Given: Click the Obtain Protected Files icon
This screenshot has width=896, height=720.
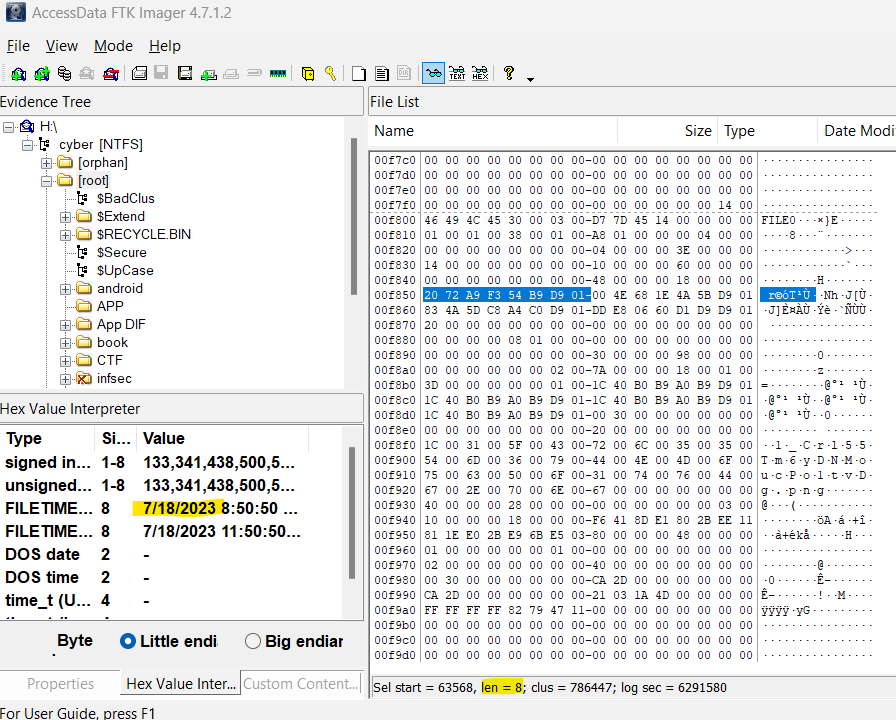Looking at the screenshot, I should click(307, 73).
